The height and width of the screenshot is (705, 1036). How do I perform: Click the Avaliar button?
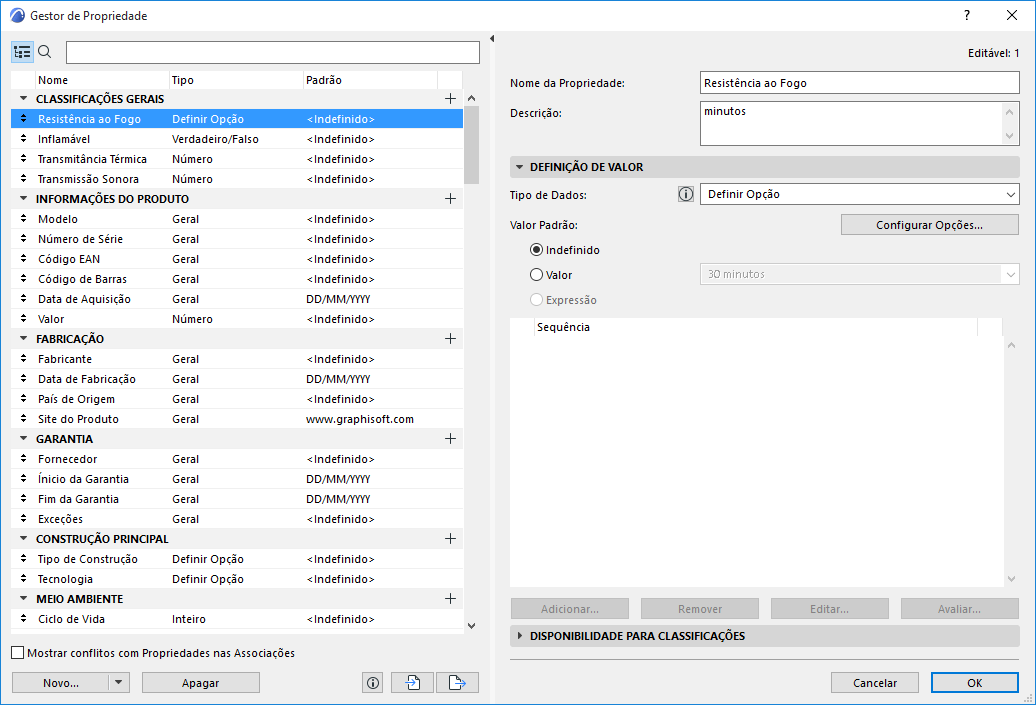959,609
